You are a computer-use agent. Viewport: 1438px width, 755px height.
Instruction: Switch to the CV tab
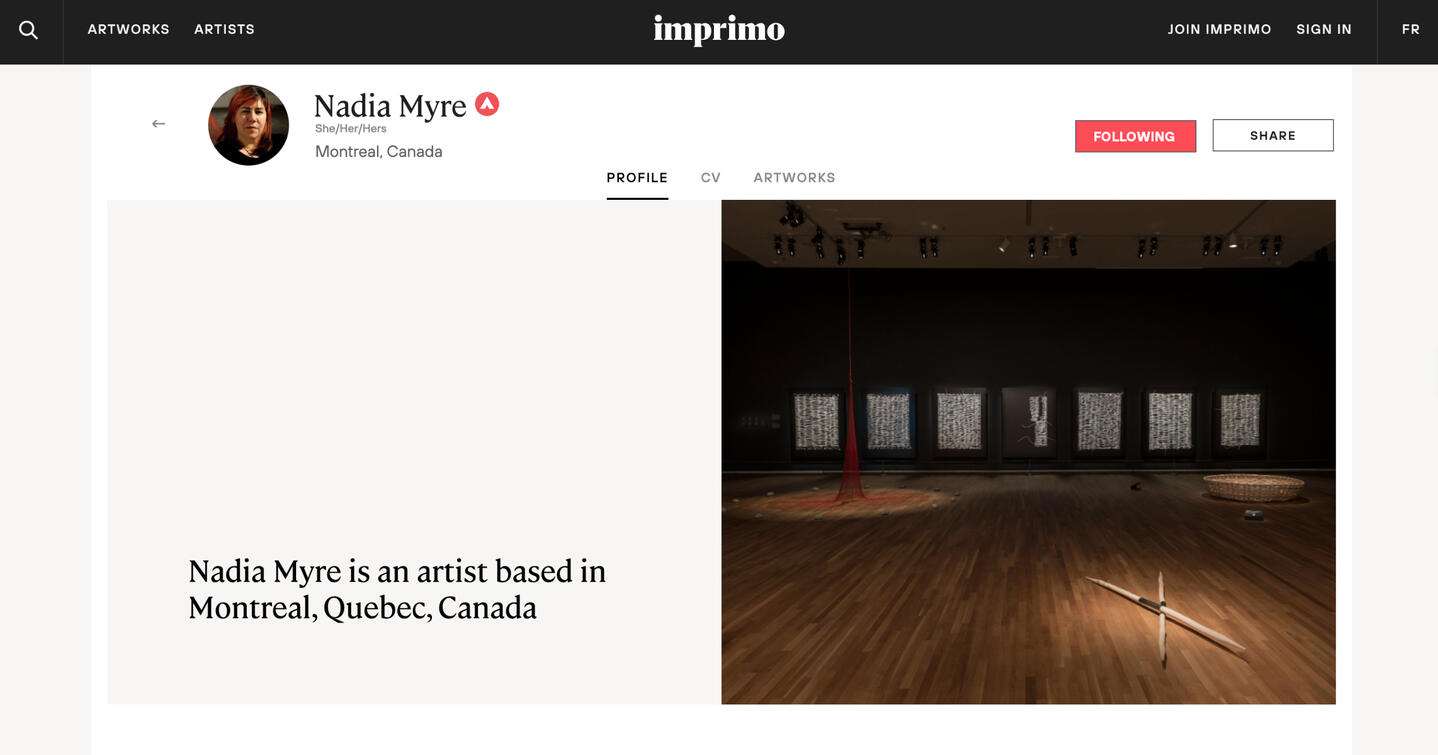[710, 178]
